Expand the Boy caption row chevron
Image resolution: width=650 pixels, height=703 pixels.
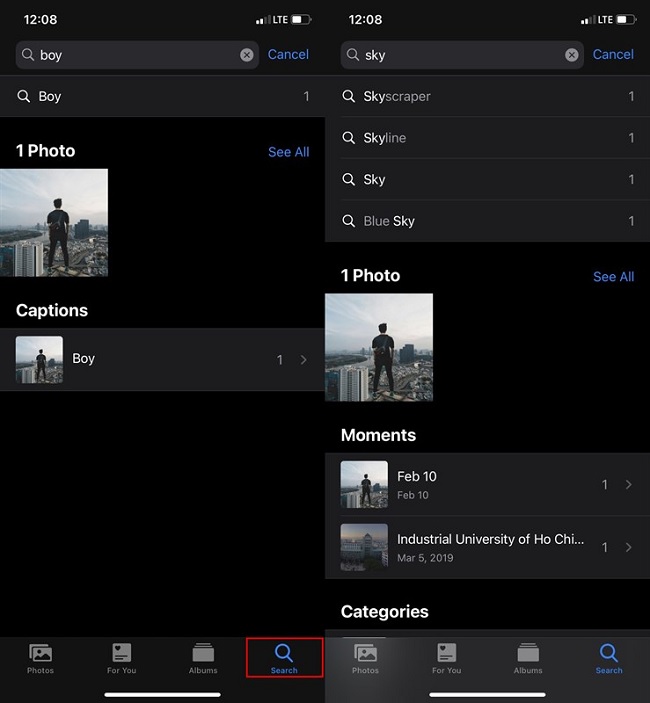pyautogui.click(x=303, y=360)
